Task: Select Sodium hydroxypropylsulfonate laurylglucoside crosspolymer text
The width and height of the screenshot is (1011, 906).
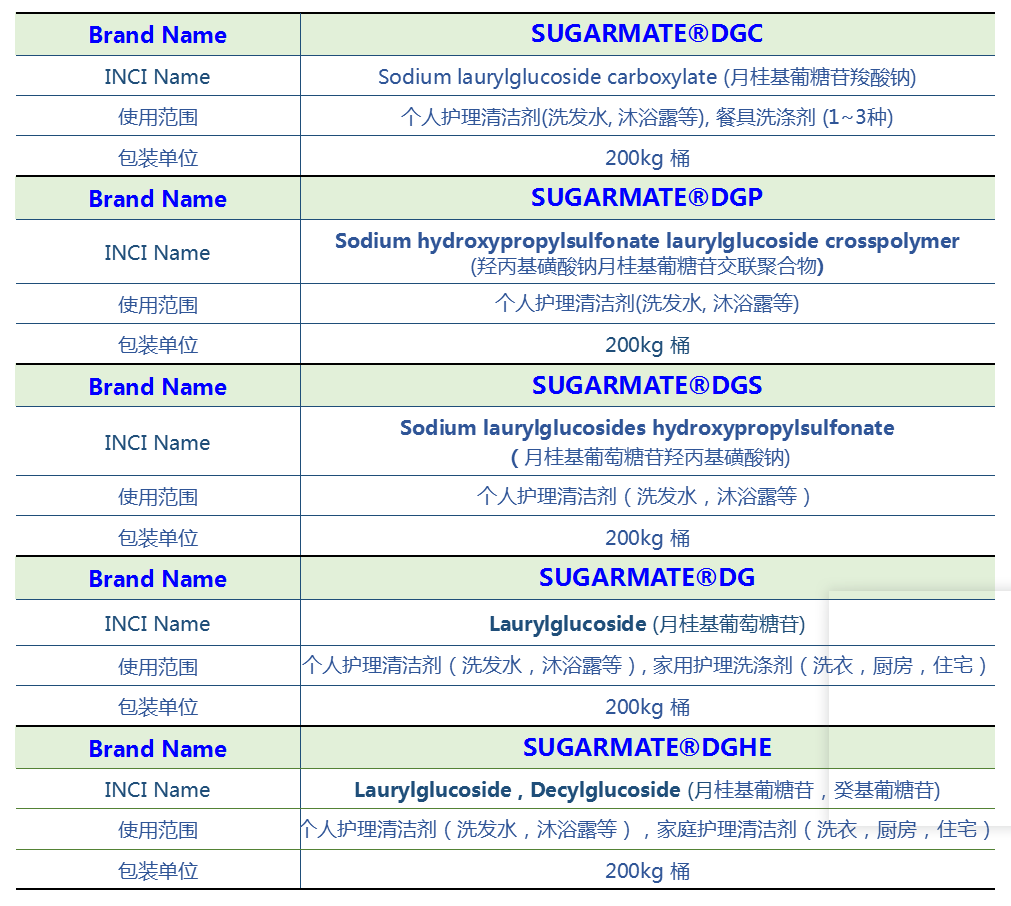Action: pyautogui.click(x=647, y=241)
